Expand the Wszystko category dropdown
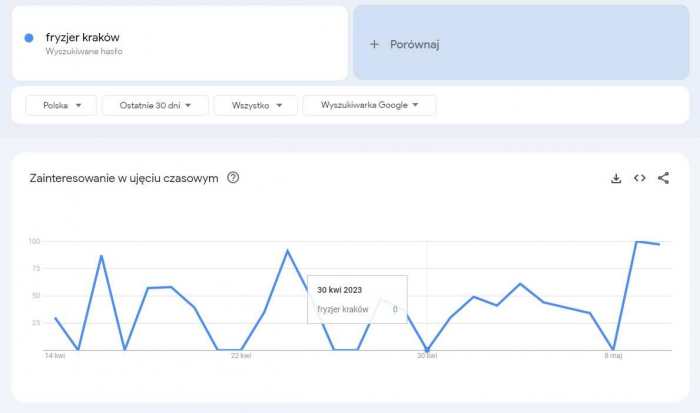The width and height of the screenshot is (700, 413). point(257,105)
